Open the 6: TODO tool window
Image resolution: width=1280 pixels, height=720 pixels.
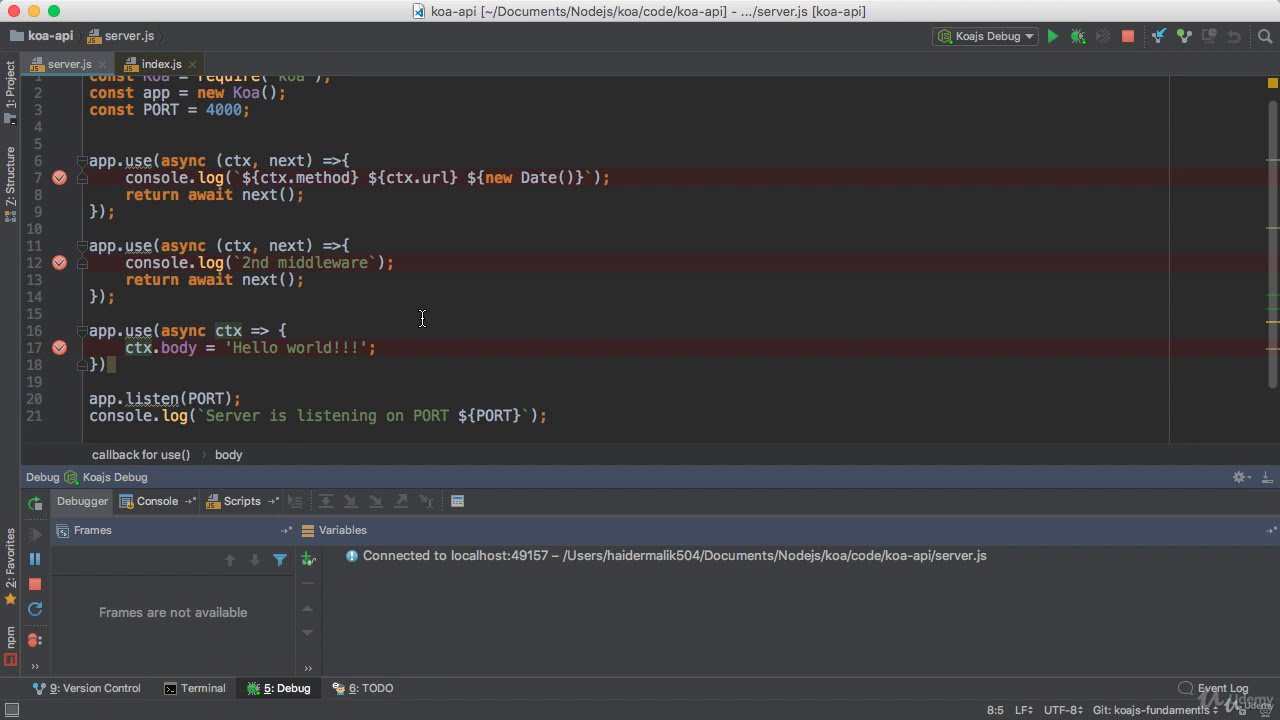click(363, 688)
